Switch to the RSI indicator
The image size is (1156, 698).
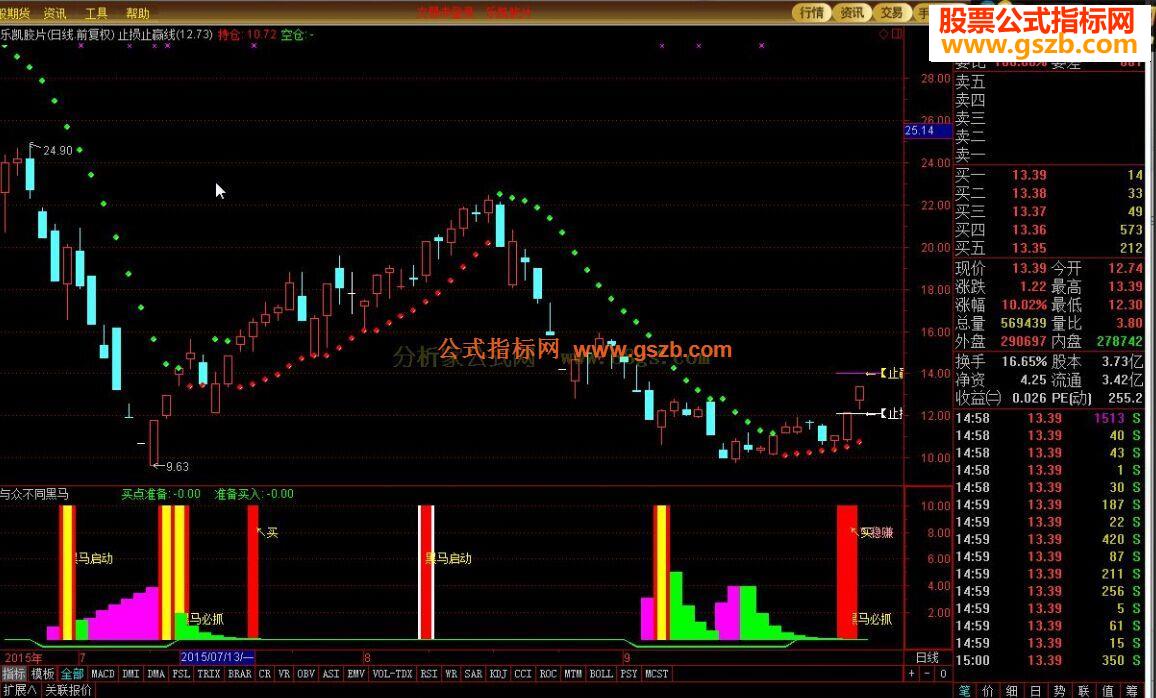[428, 674]
